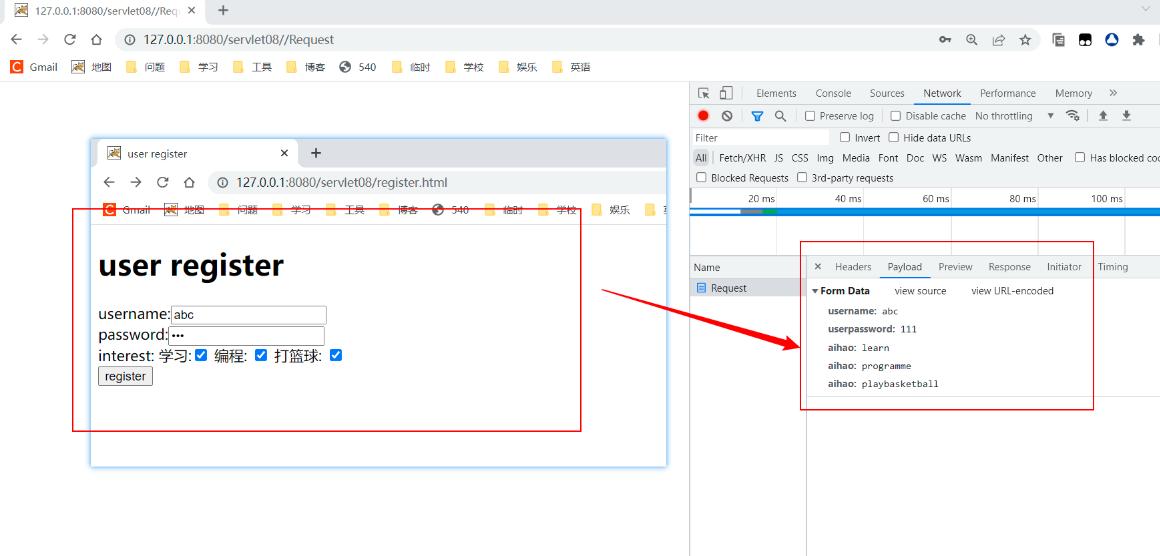Reload the outer browser page
Screen dimensions: 1160x556
[70, 40]
